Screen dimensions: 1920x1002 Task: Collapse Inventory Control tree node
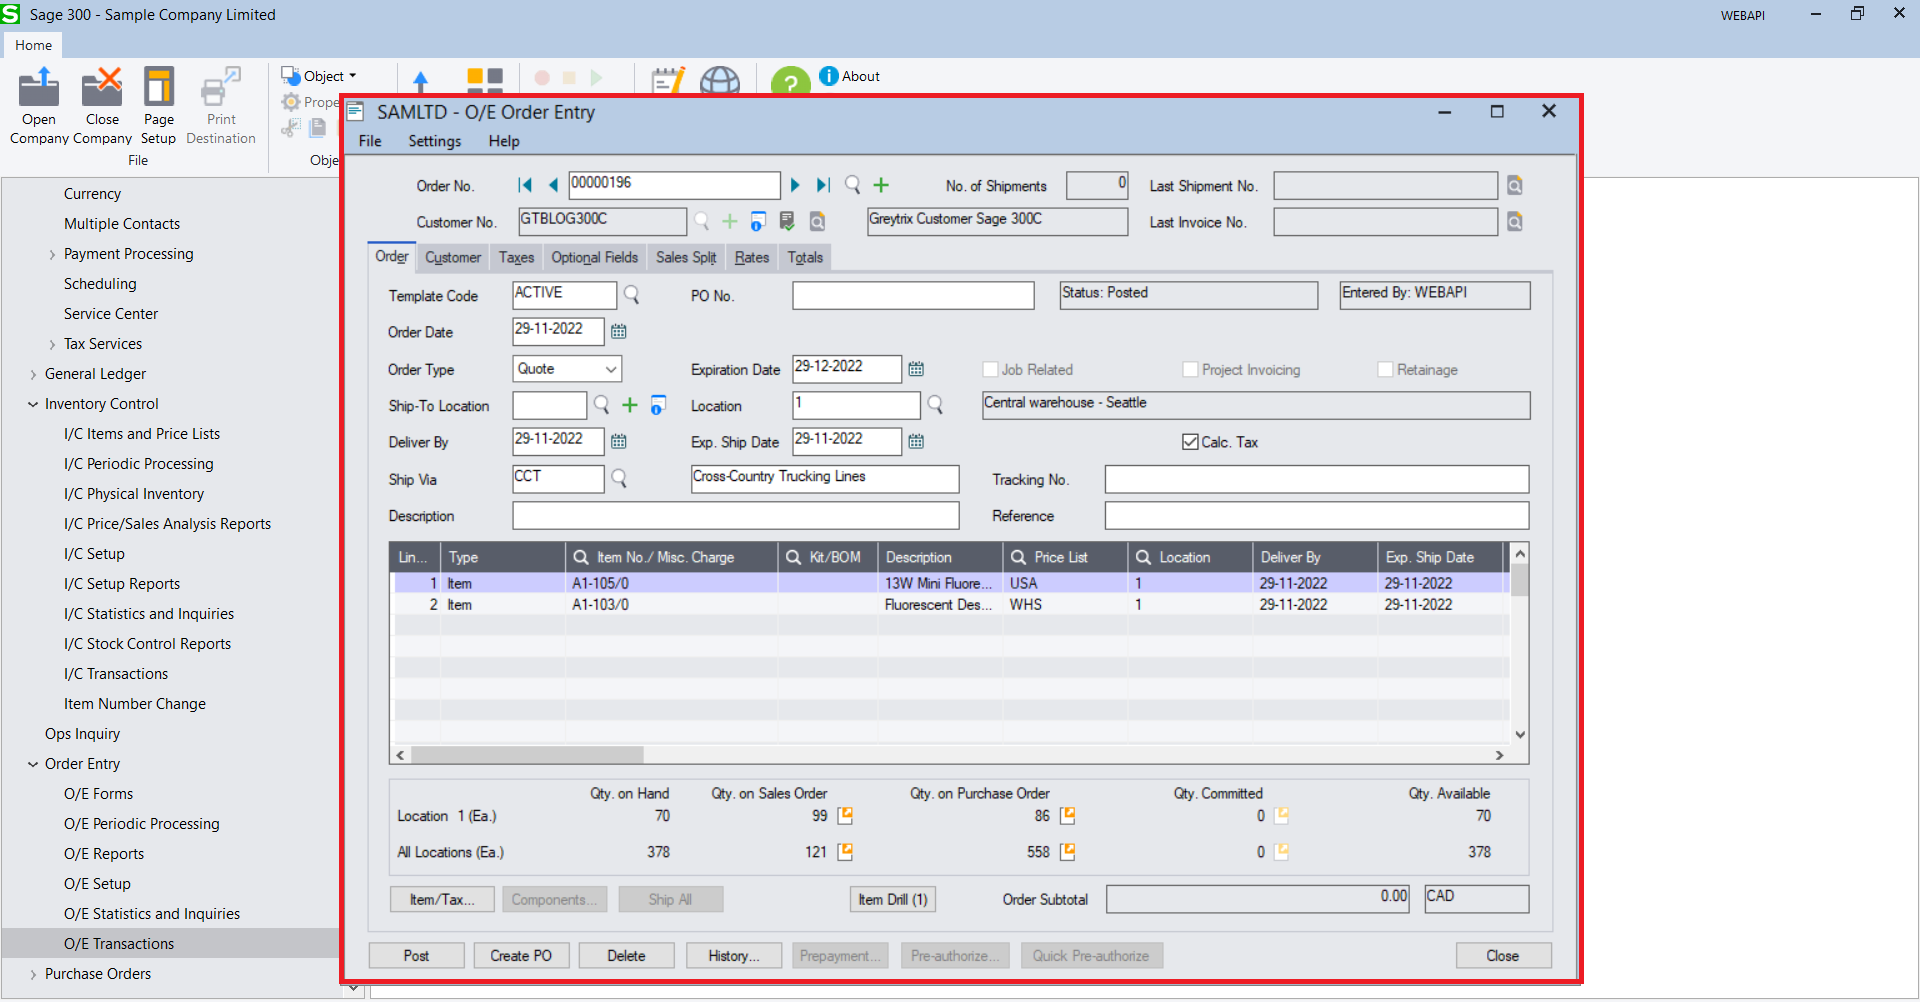click(33, 404)
